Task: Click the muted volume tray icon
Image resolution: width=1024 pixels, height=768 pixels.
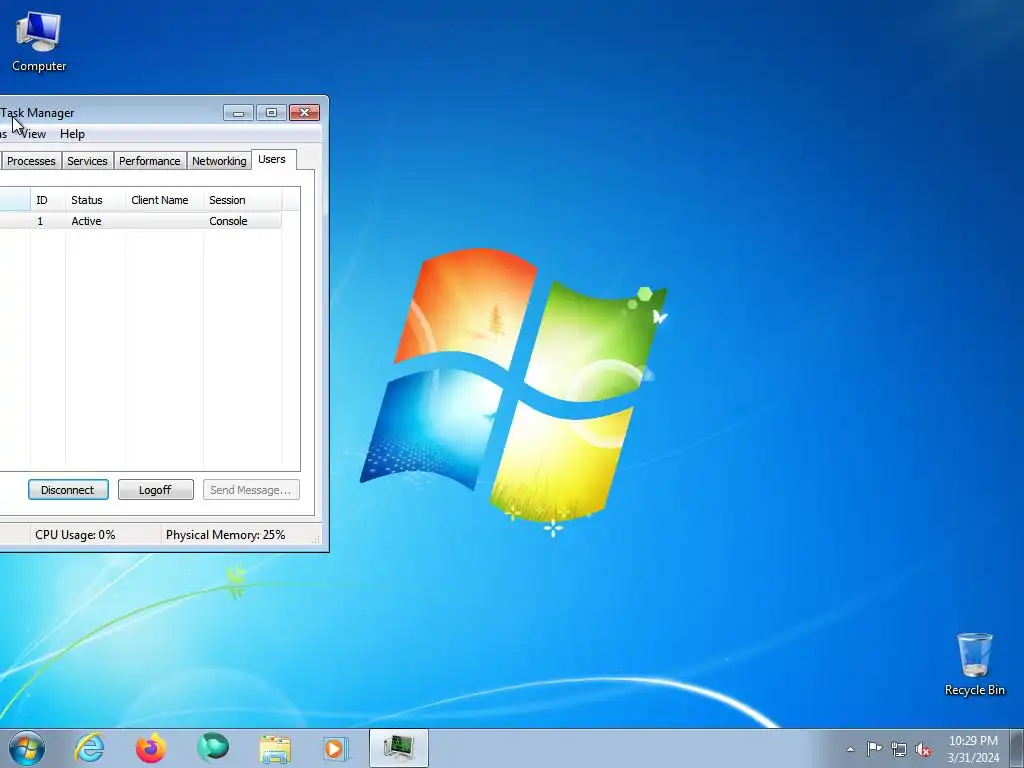Action: pyautogui.click(x=923, y=749)
